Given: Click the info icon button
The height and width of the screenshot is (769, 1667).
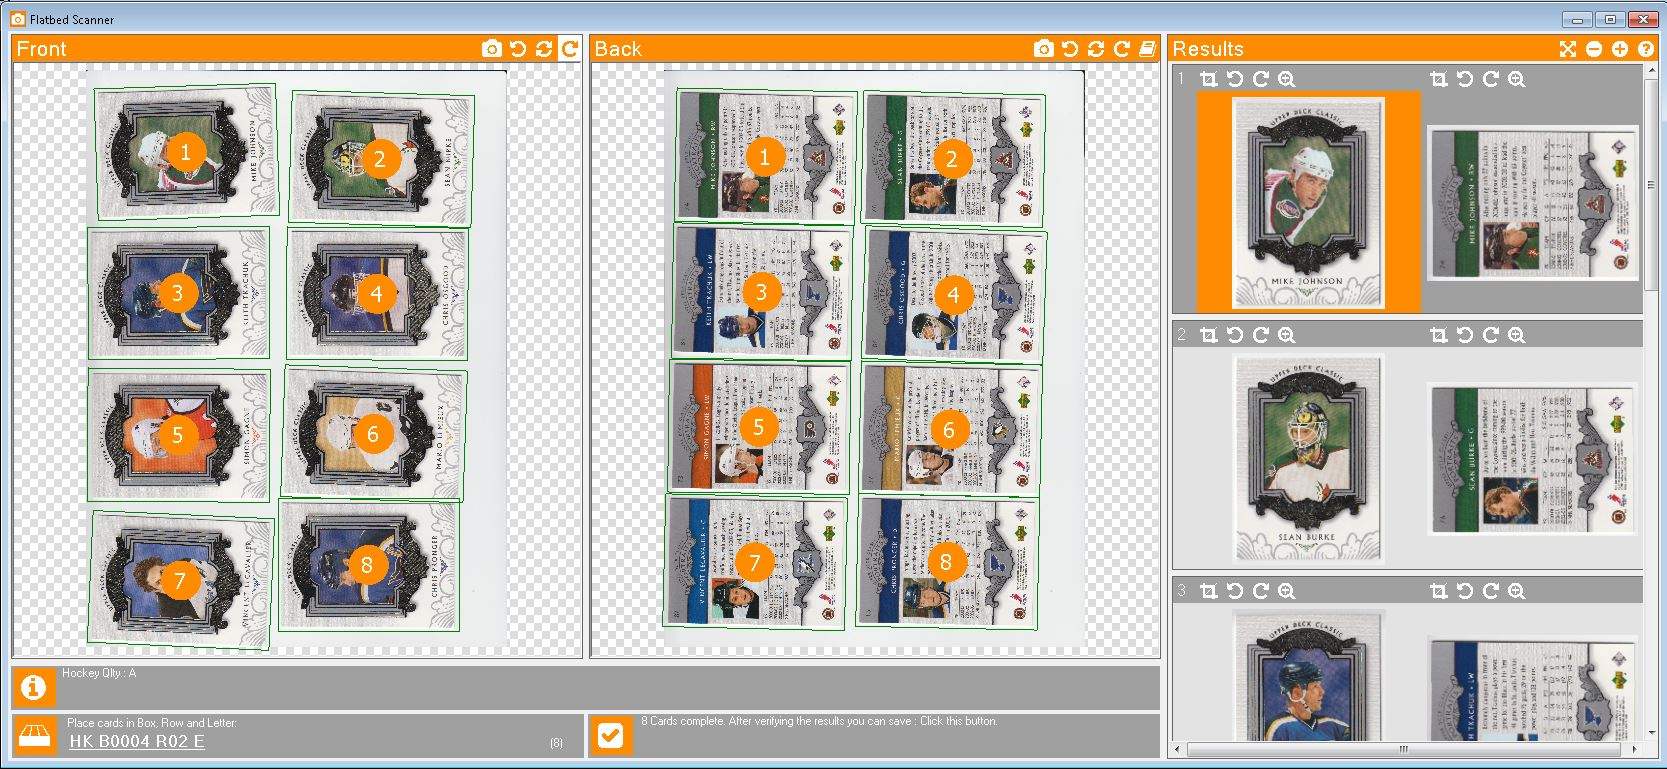Looking at the screenshot, I should 33,687.
